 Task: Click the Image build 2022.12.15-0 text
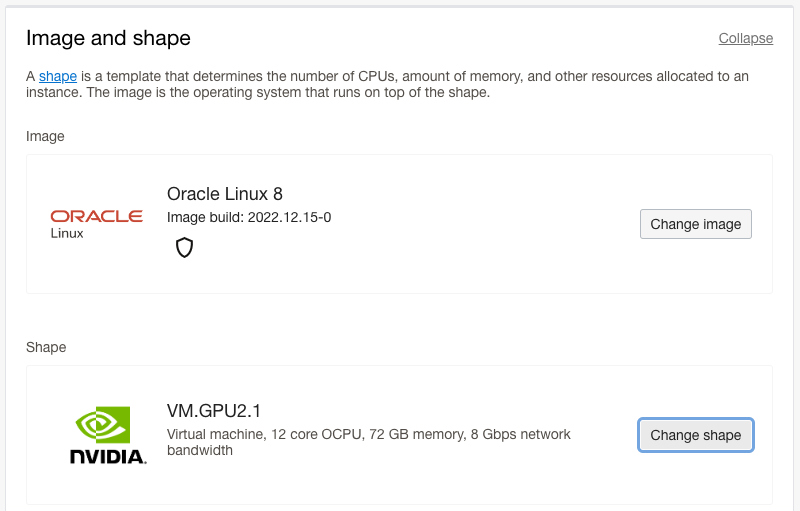tap(249, 217)
